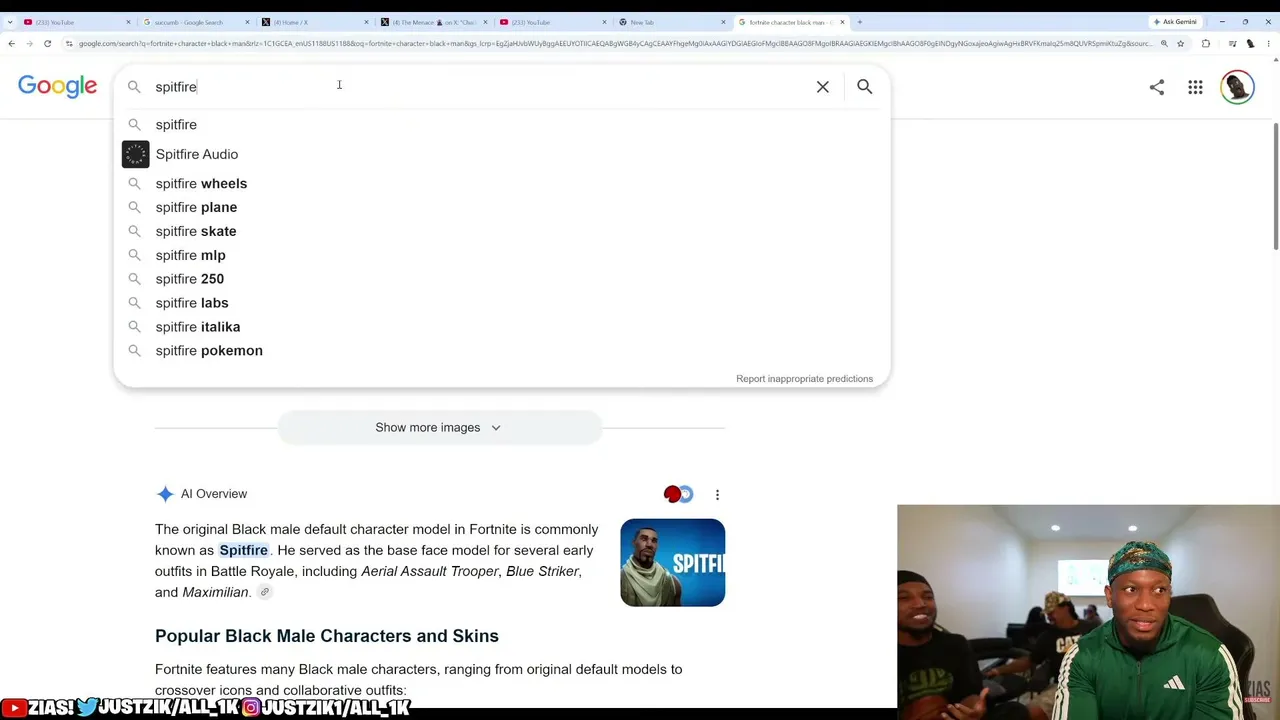View site information icon in address bar
Screen dimensions: 1280x720
click(69, 44)
